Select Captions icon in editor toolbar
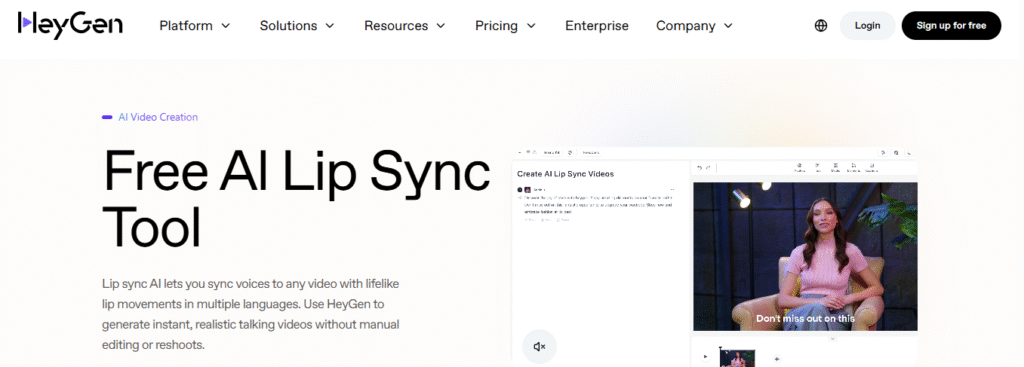Image resolution: width=1024 pixels, height=367 pixels. click(871, 168)
